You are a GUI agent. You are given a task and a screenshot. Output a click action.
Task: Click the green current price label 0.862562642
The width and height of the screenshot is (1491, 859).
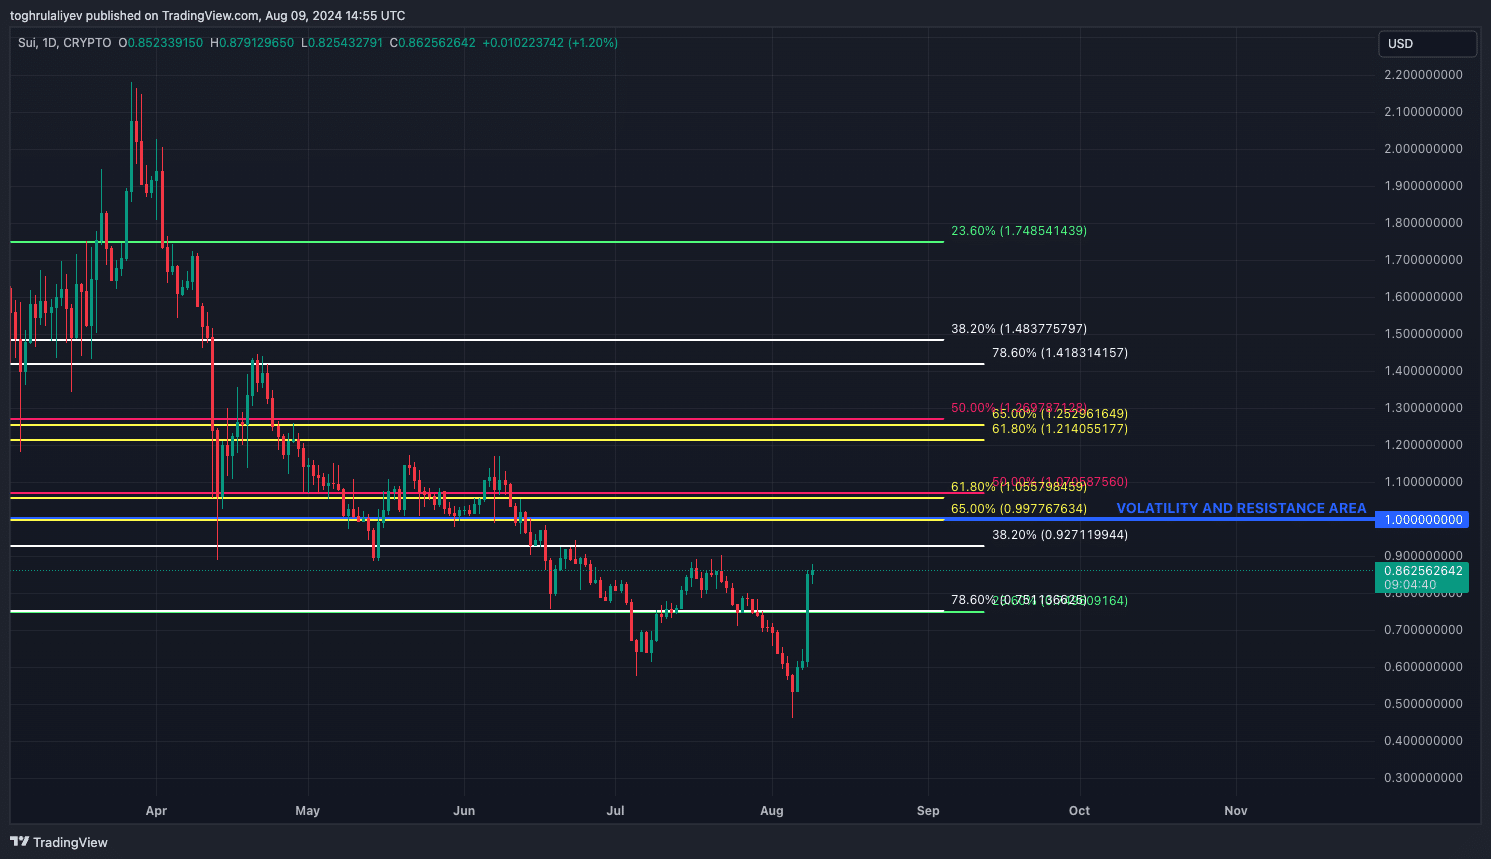pos(1423,571)
